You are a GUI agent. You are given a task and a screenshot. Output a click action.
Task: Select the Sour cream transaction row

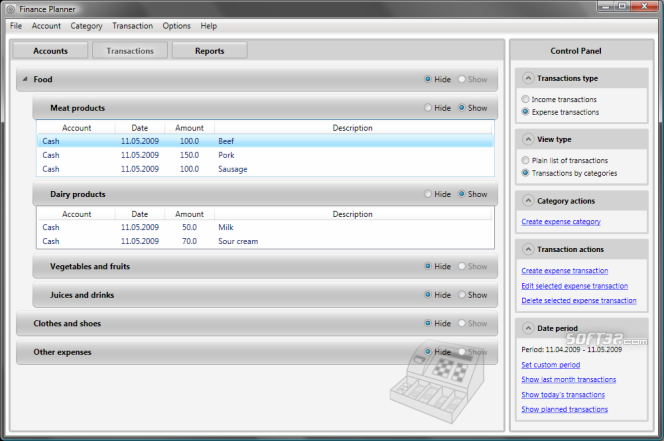click(265, 241)
